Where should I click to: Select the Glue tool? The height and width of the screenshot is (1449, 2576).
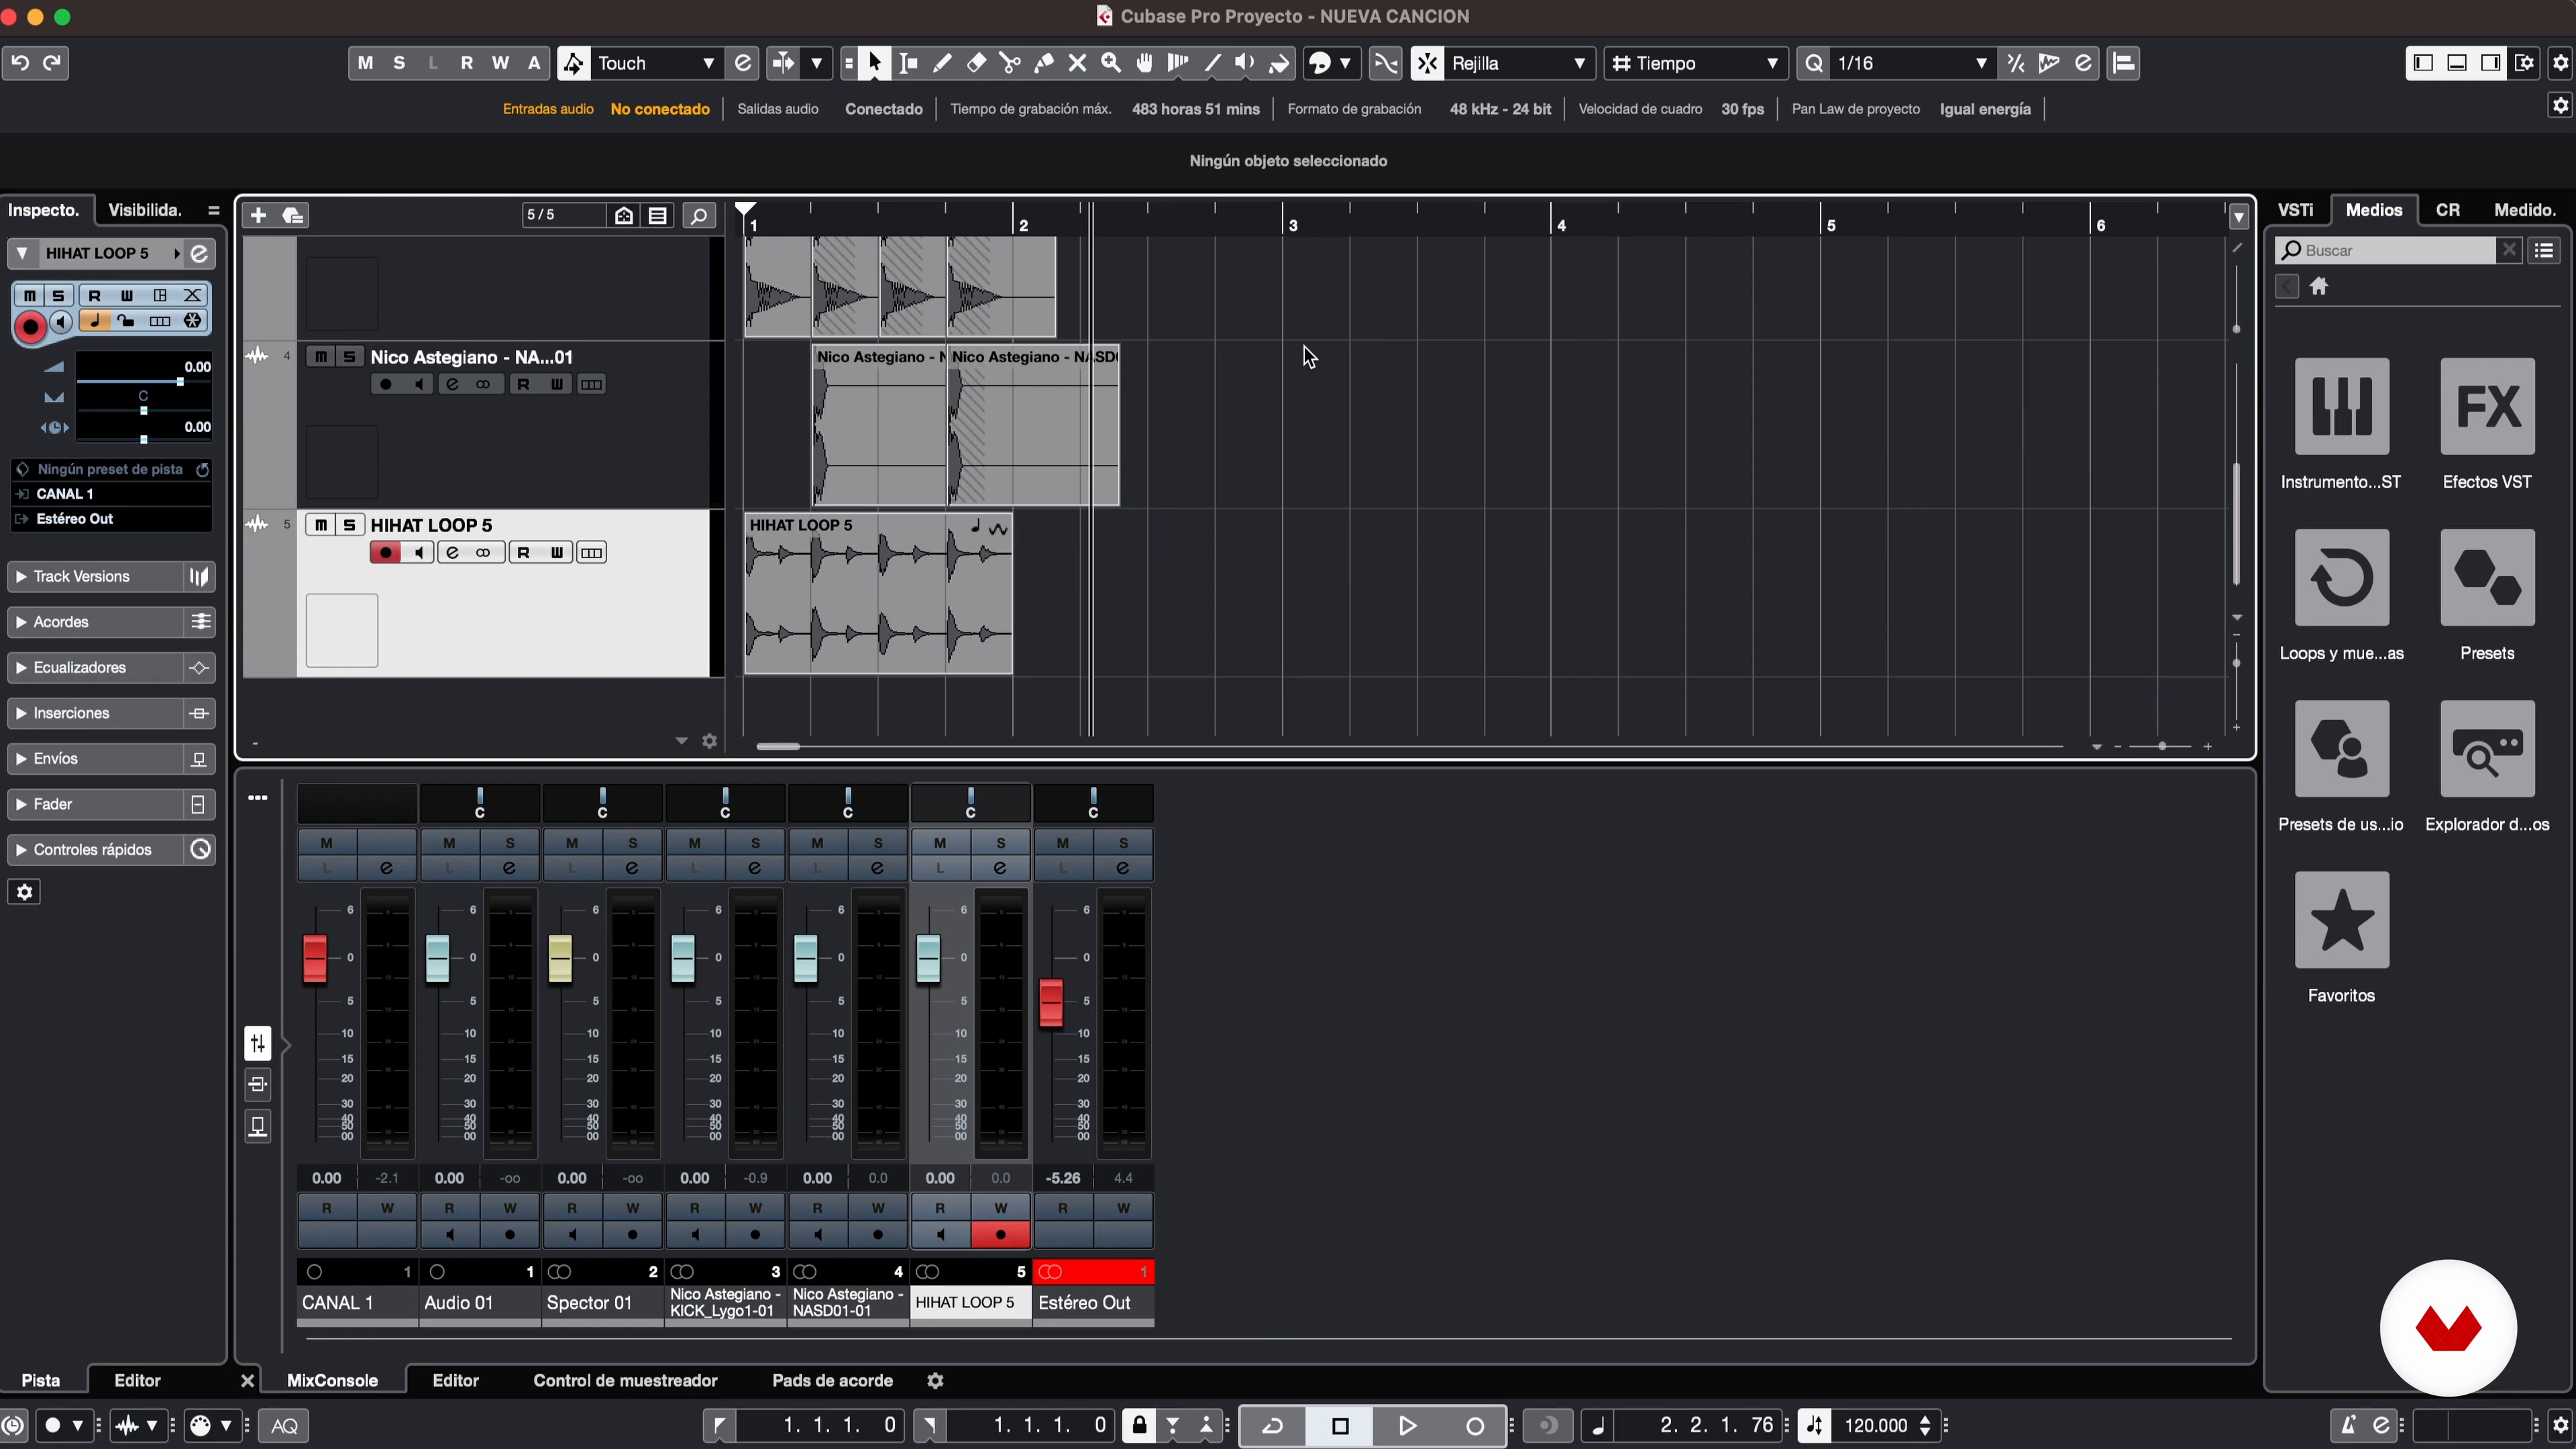pos(1044,63)
